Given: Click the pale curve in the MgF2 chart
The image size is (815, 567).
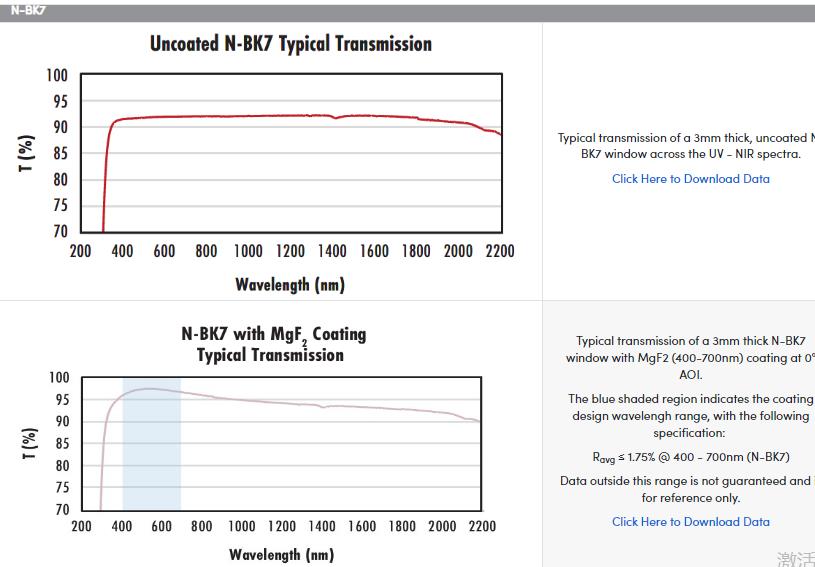Looking at the screenshot, I should 300,403.
